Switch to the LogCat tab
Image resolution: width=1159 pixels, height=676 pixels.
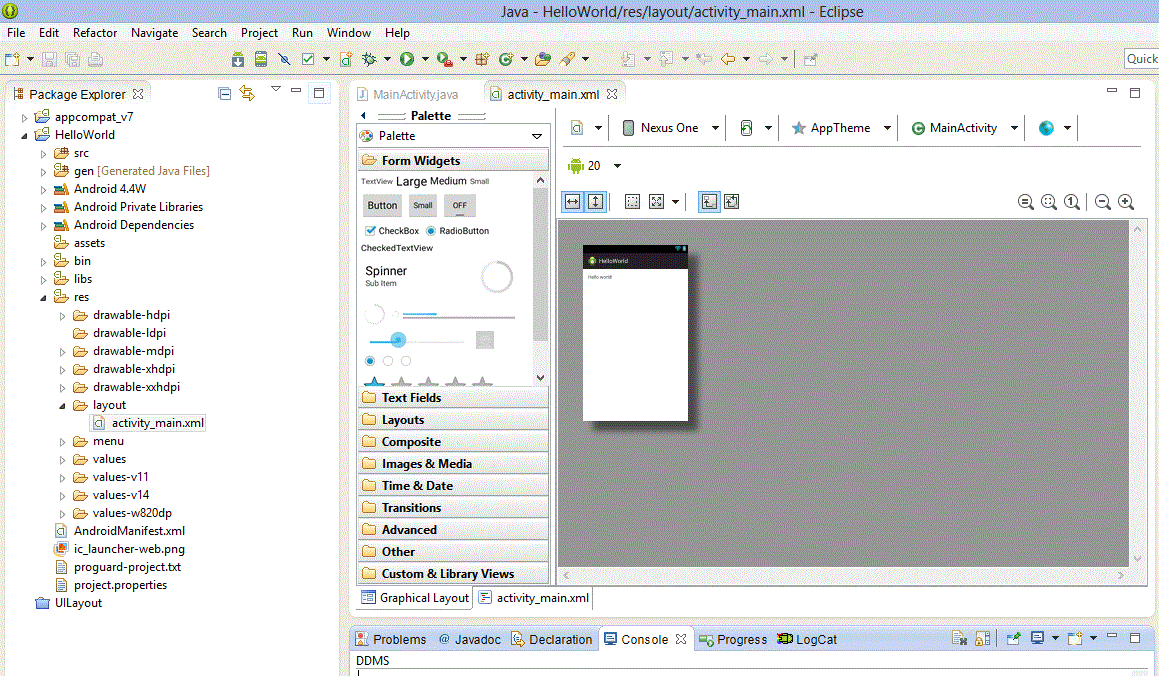(807, 639)
